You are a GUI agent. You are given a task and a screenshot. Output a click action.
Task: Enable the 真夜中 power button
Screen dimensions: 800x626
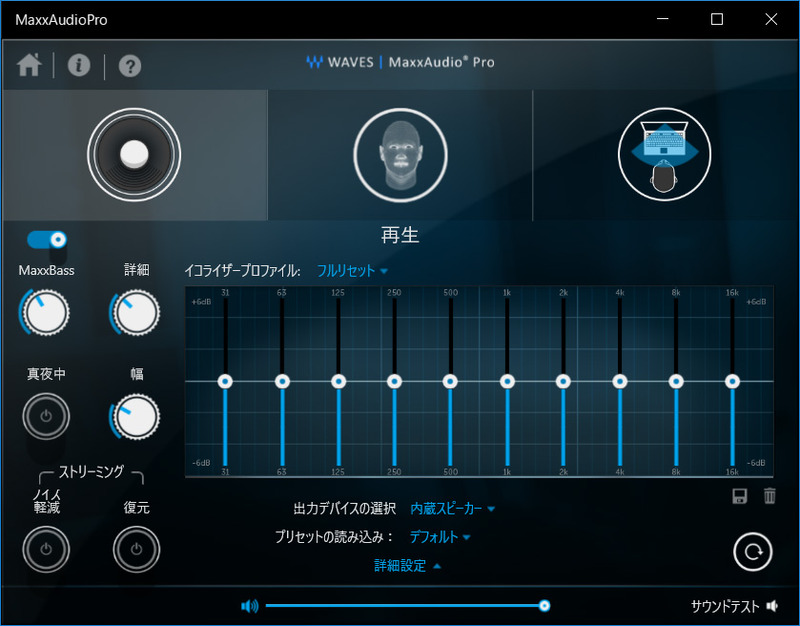pos(46,416)
